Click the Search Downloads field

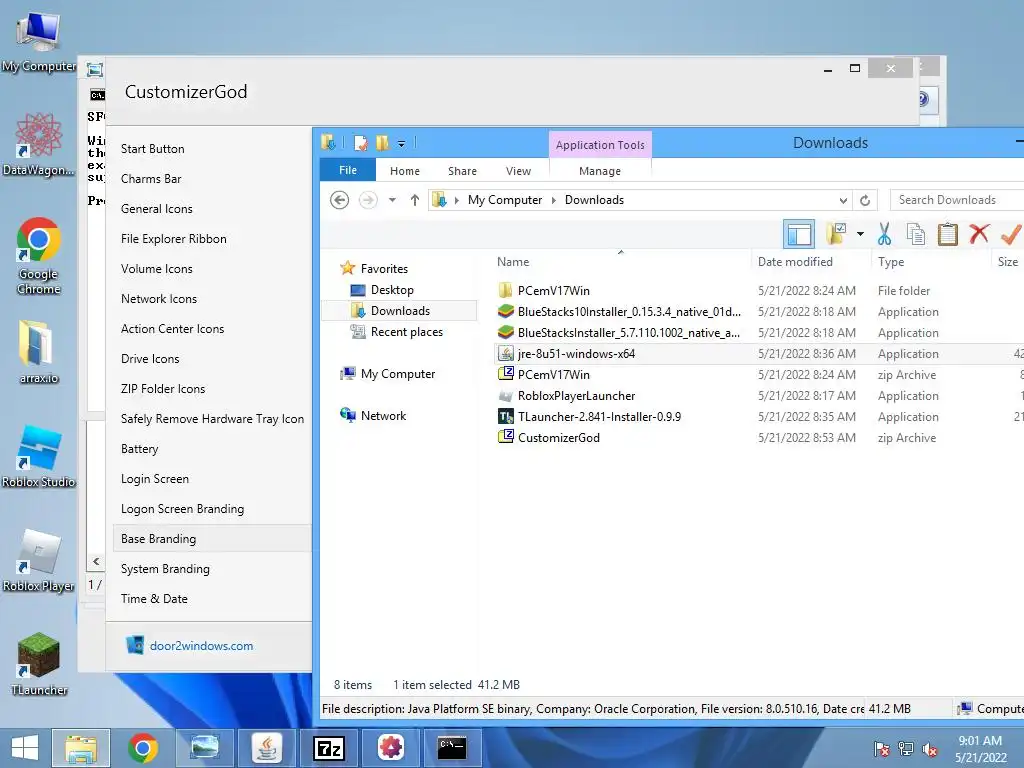point(957,200)
